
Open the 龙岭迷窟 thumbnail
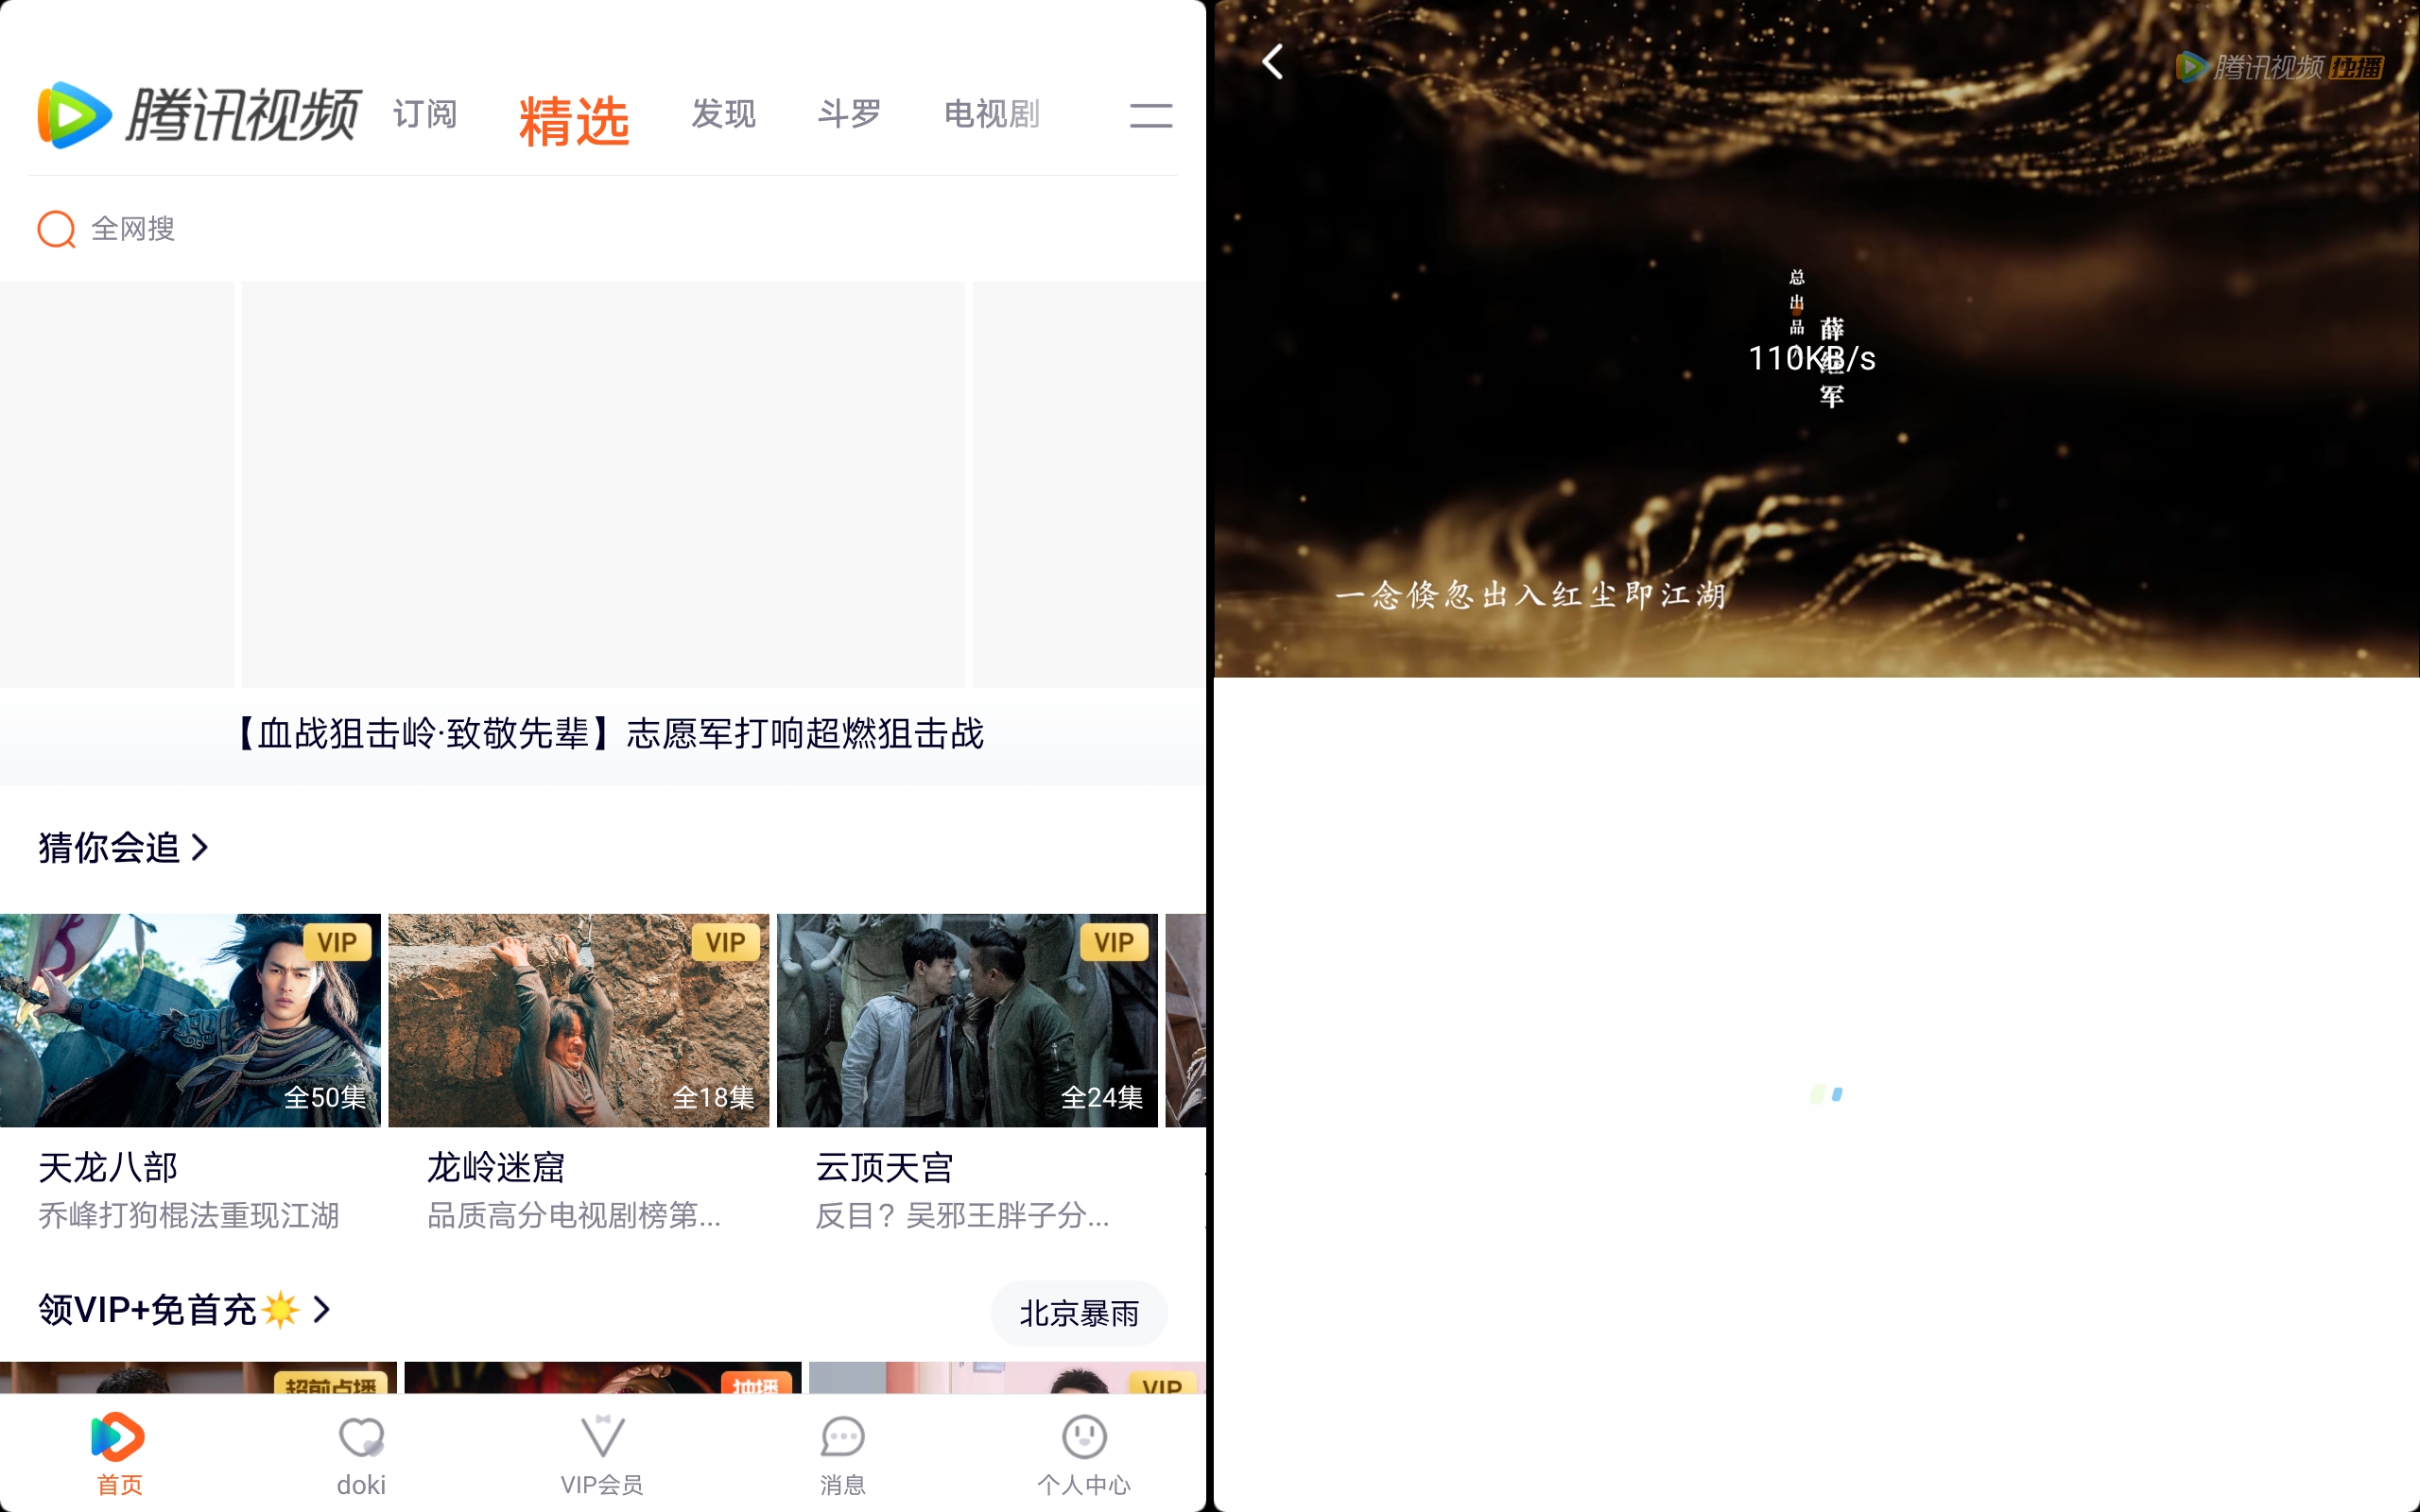pyautogui.click(x=579, y=1020)
